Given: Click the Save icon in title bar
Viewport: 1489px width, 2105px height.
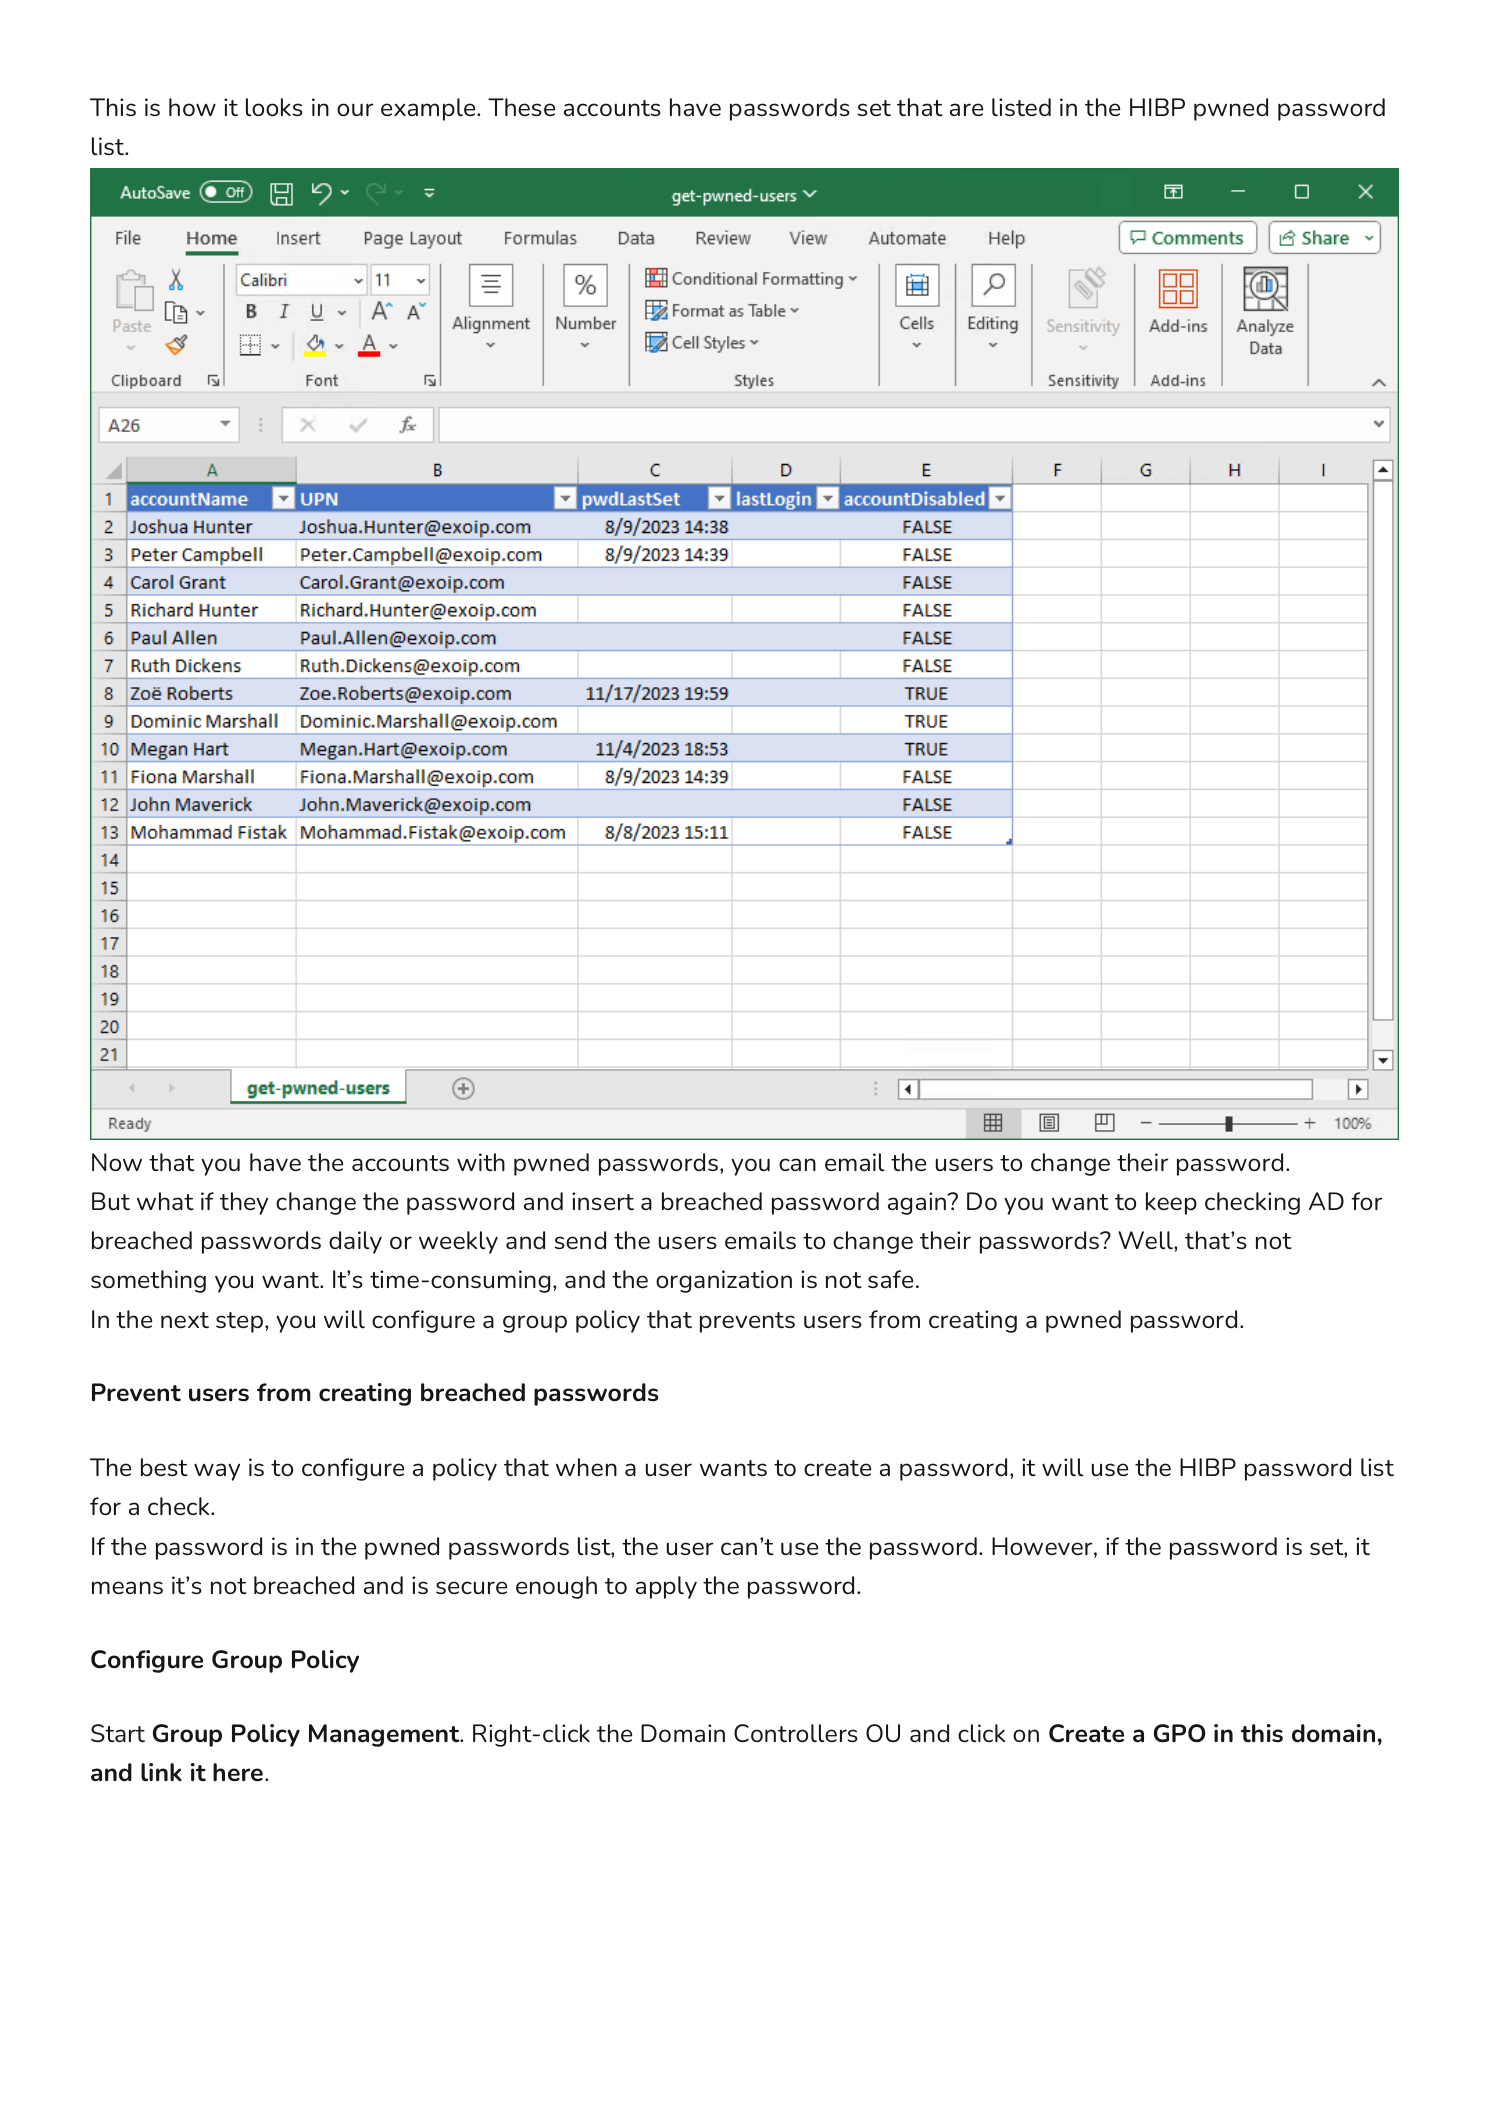Looking at the screenshot, I should [282, 193].
